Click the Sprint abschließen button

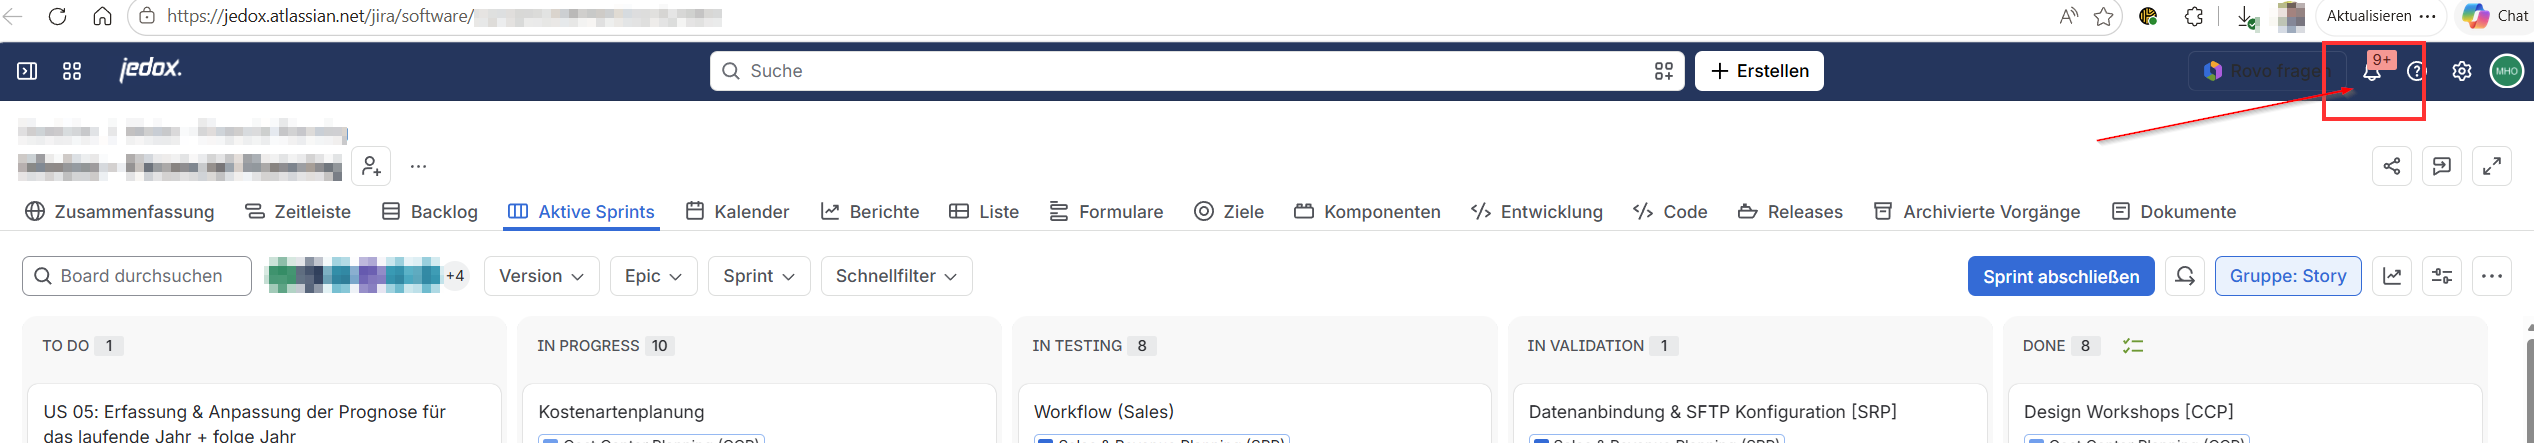2061,276
